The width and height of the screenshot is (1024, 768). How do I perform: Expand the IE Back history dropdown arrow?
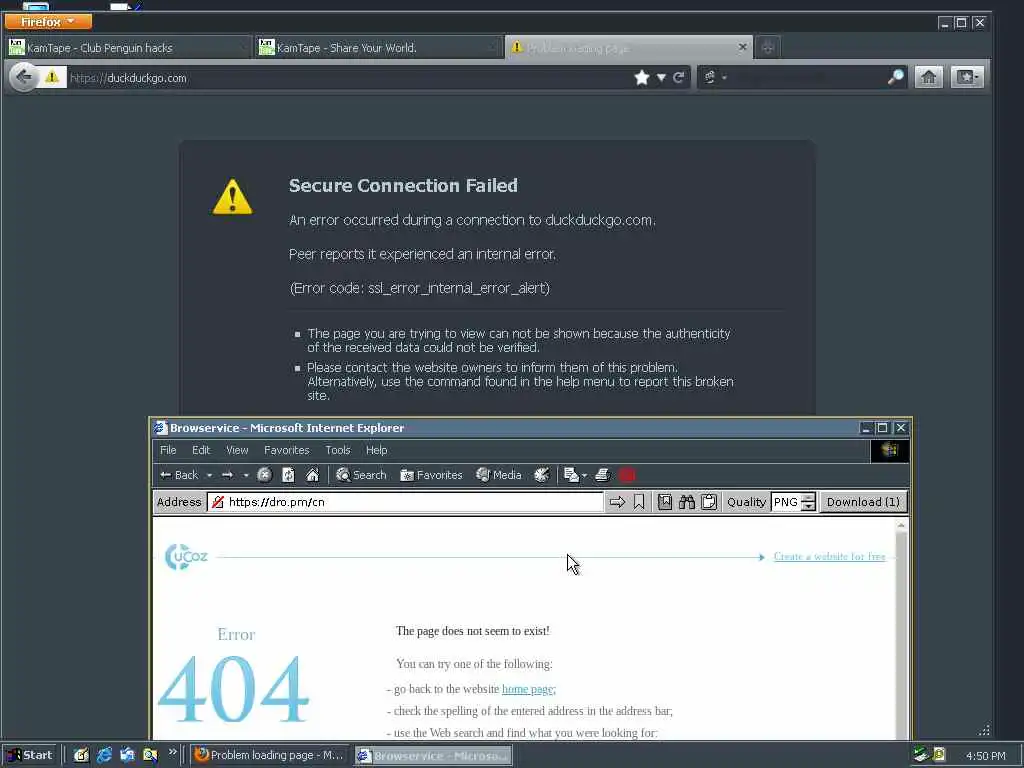coord(209,475)
